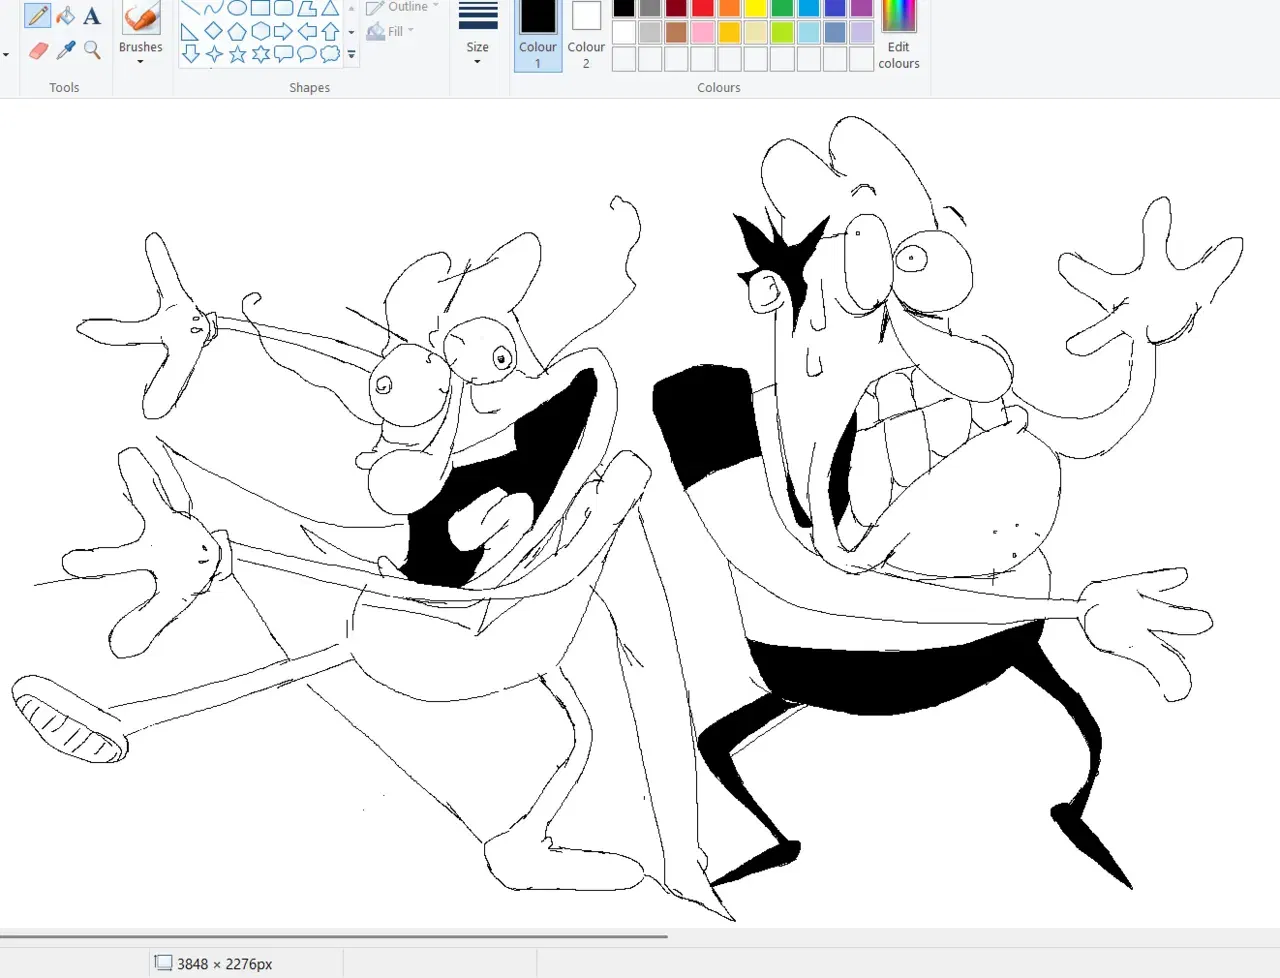Pick the Right-angled triangle shape
Viewport: 1280px width, 978px height.
point(190,32)
